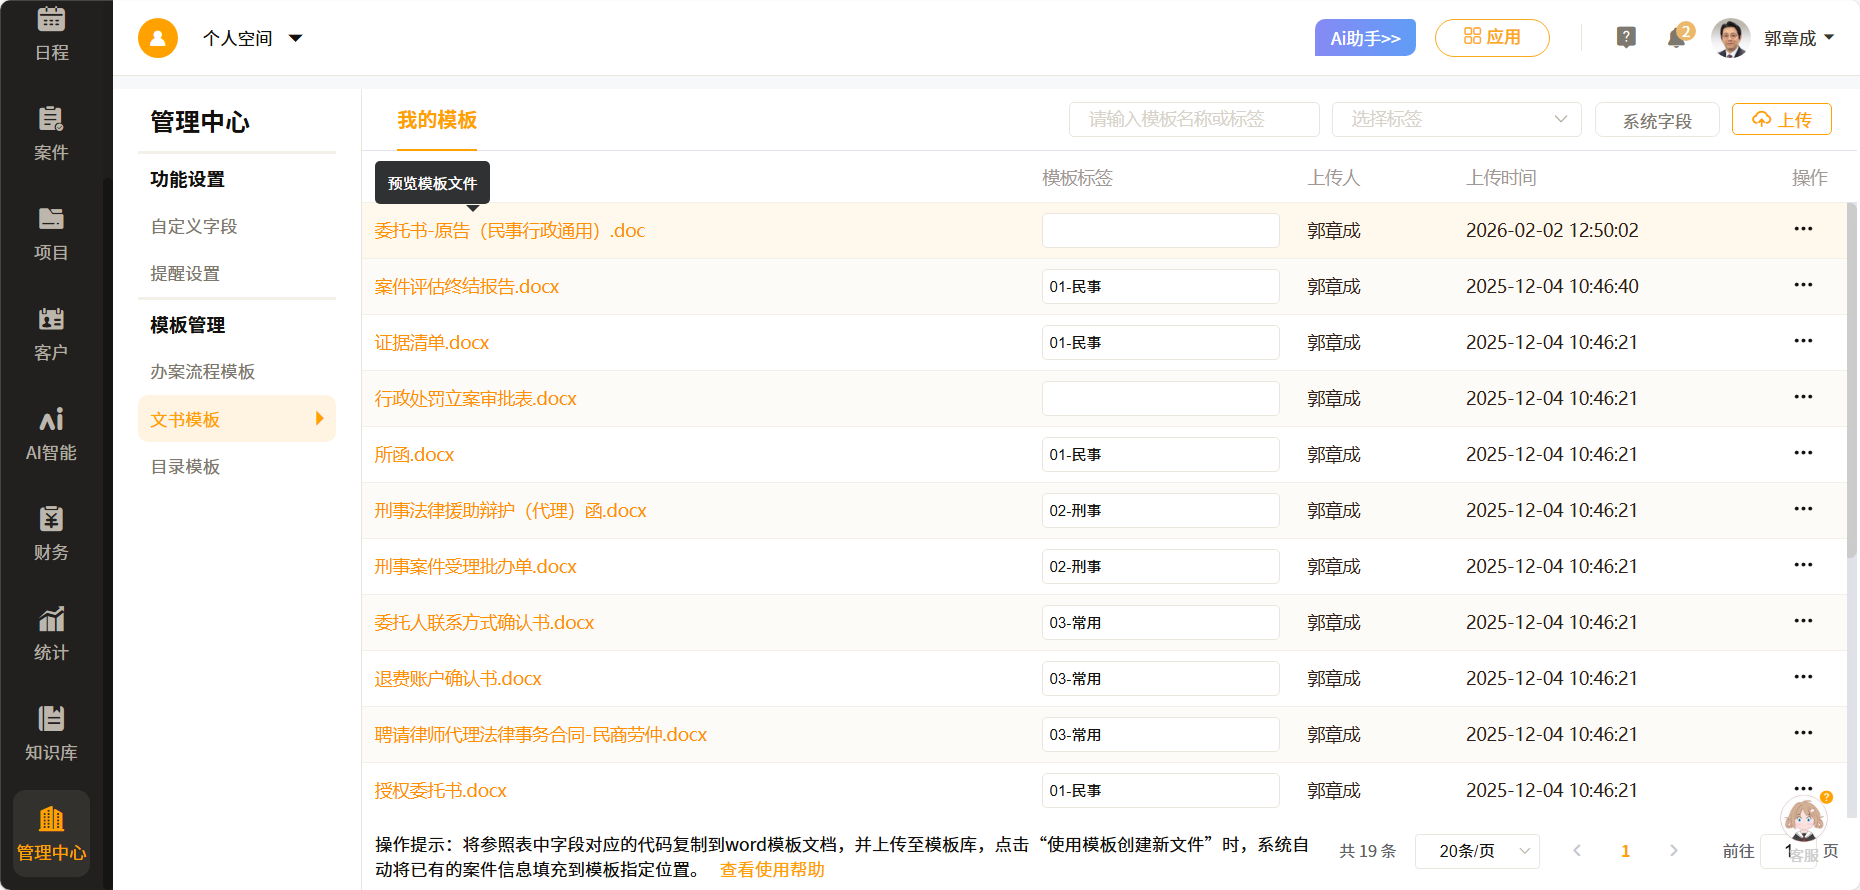The width and height of the screenshot is (1860, 890).
Task: Select 目录模板 in the left menu
Action: [186, 467]
